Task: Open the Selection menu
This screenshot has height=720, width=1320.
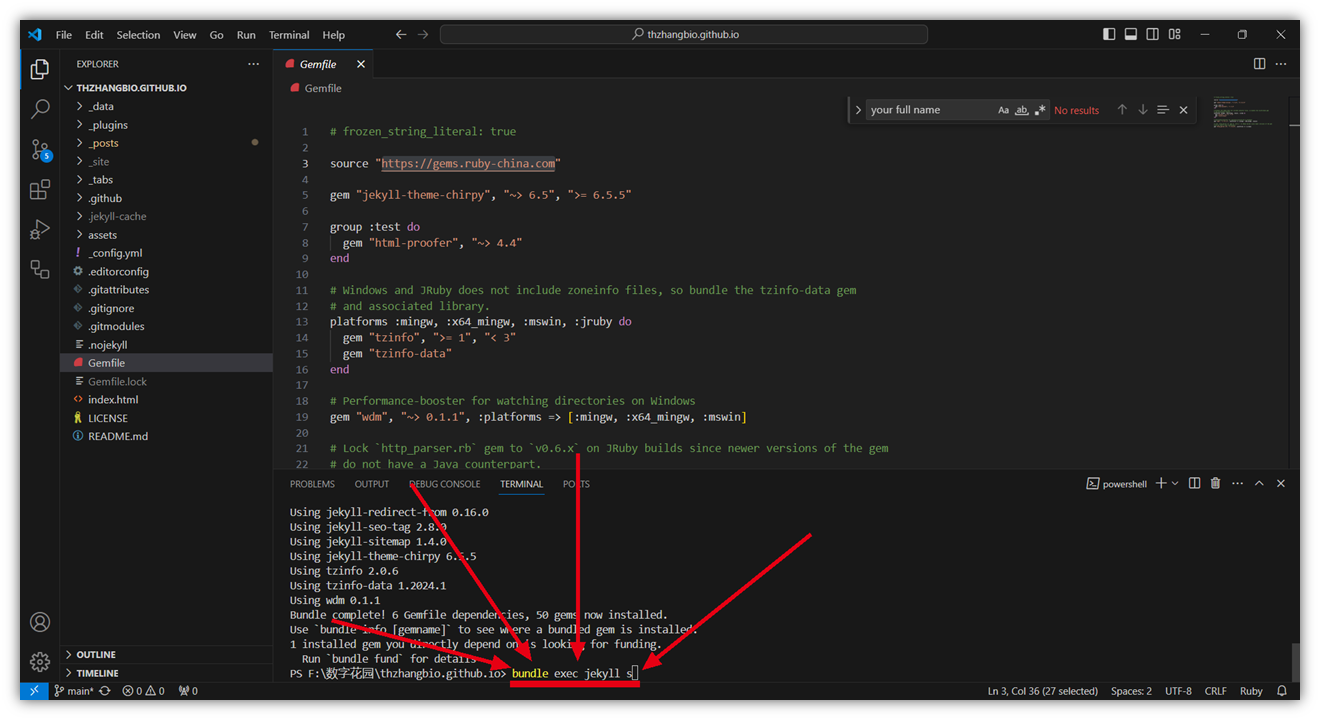Action: tap(138, 35)
